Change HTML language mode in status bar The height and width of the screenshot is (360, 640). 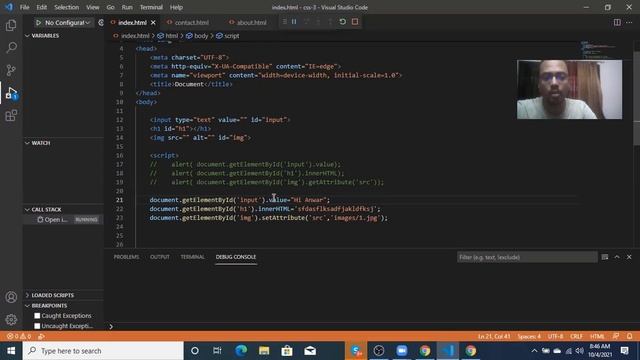597,336
